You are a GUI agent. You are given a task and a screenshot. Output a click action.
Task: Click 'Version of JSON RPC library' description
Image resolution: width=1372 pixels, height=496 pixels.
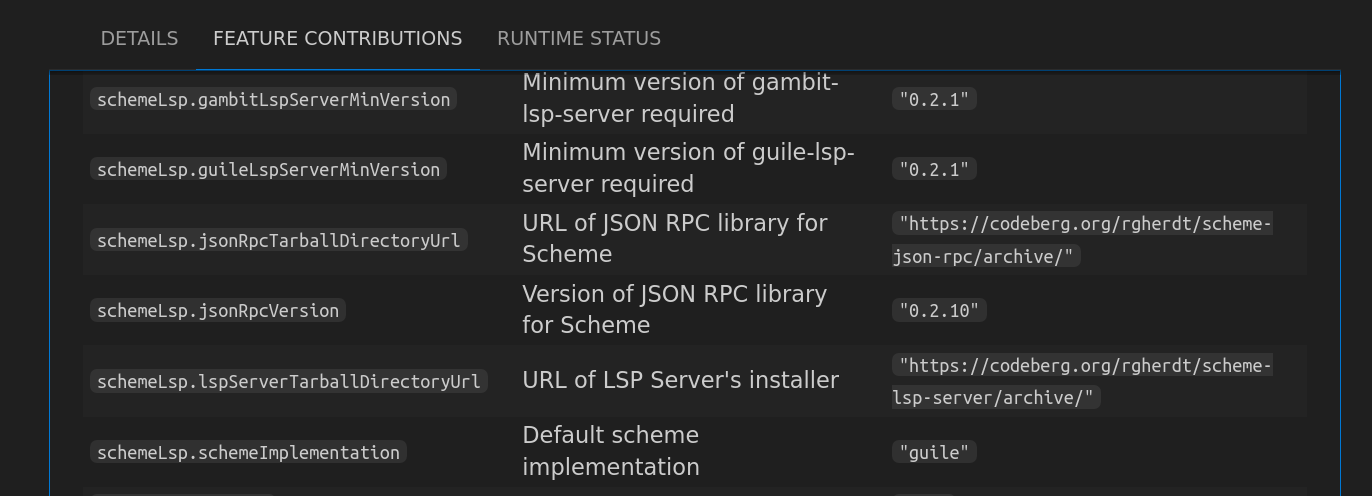[x=675, y=309]
